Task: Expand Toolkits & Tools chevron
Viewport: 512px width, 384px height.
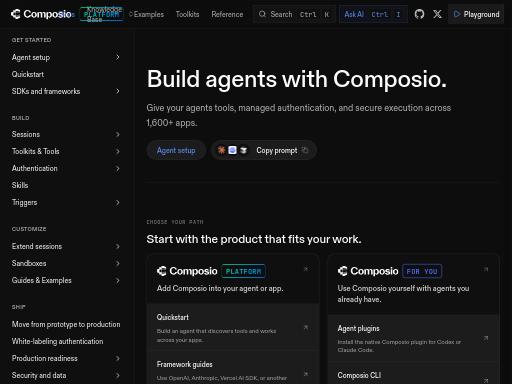Action: coord(117,151)
